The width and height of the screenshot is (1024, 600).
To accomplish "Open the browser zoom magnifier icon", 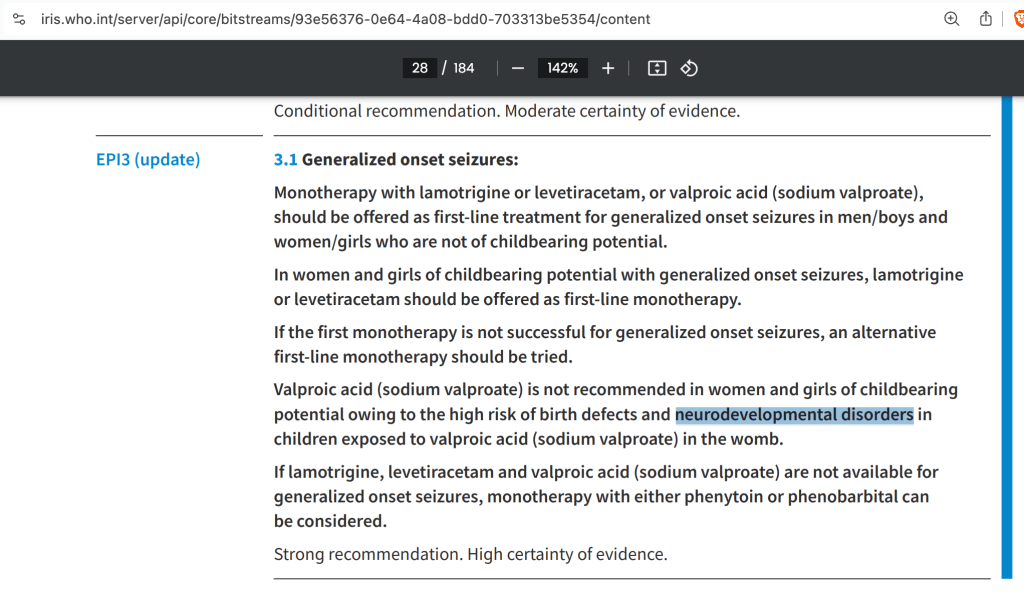I will [x=952, y=19].
